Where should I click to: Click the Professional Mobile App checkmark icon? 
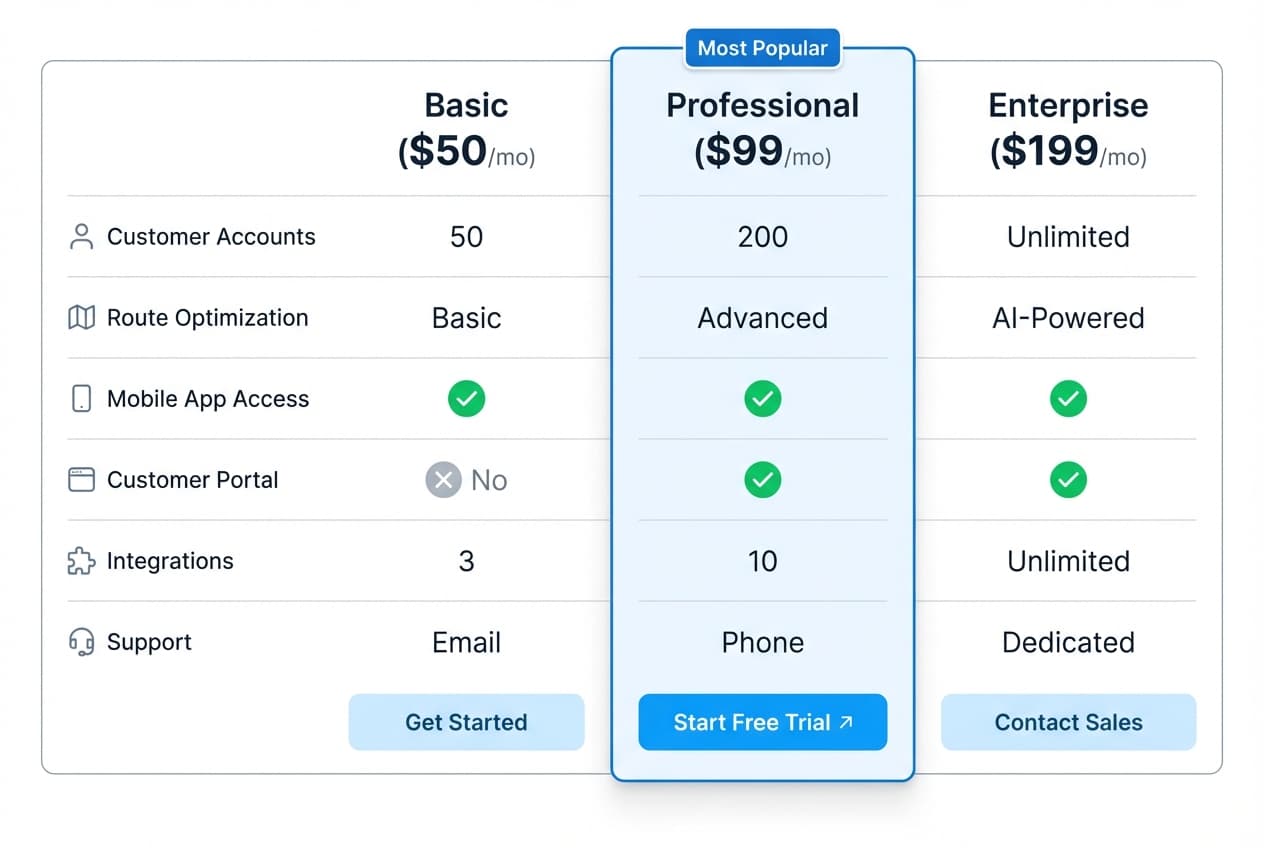tap(762, 399)
